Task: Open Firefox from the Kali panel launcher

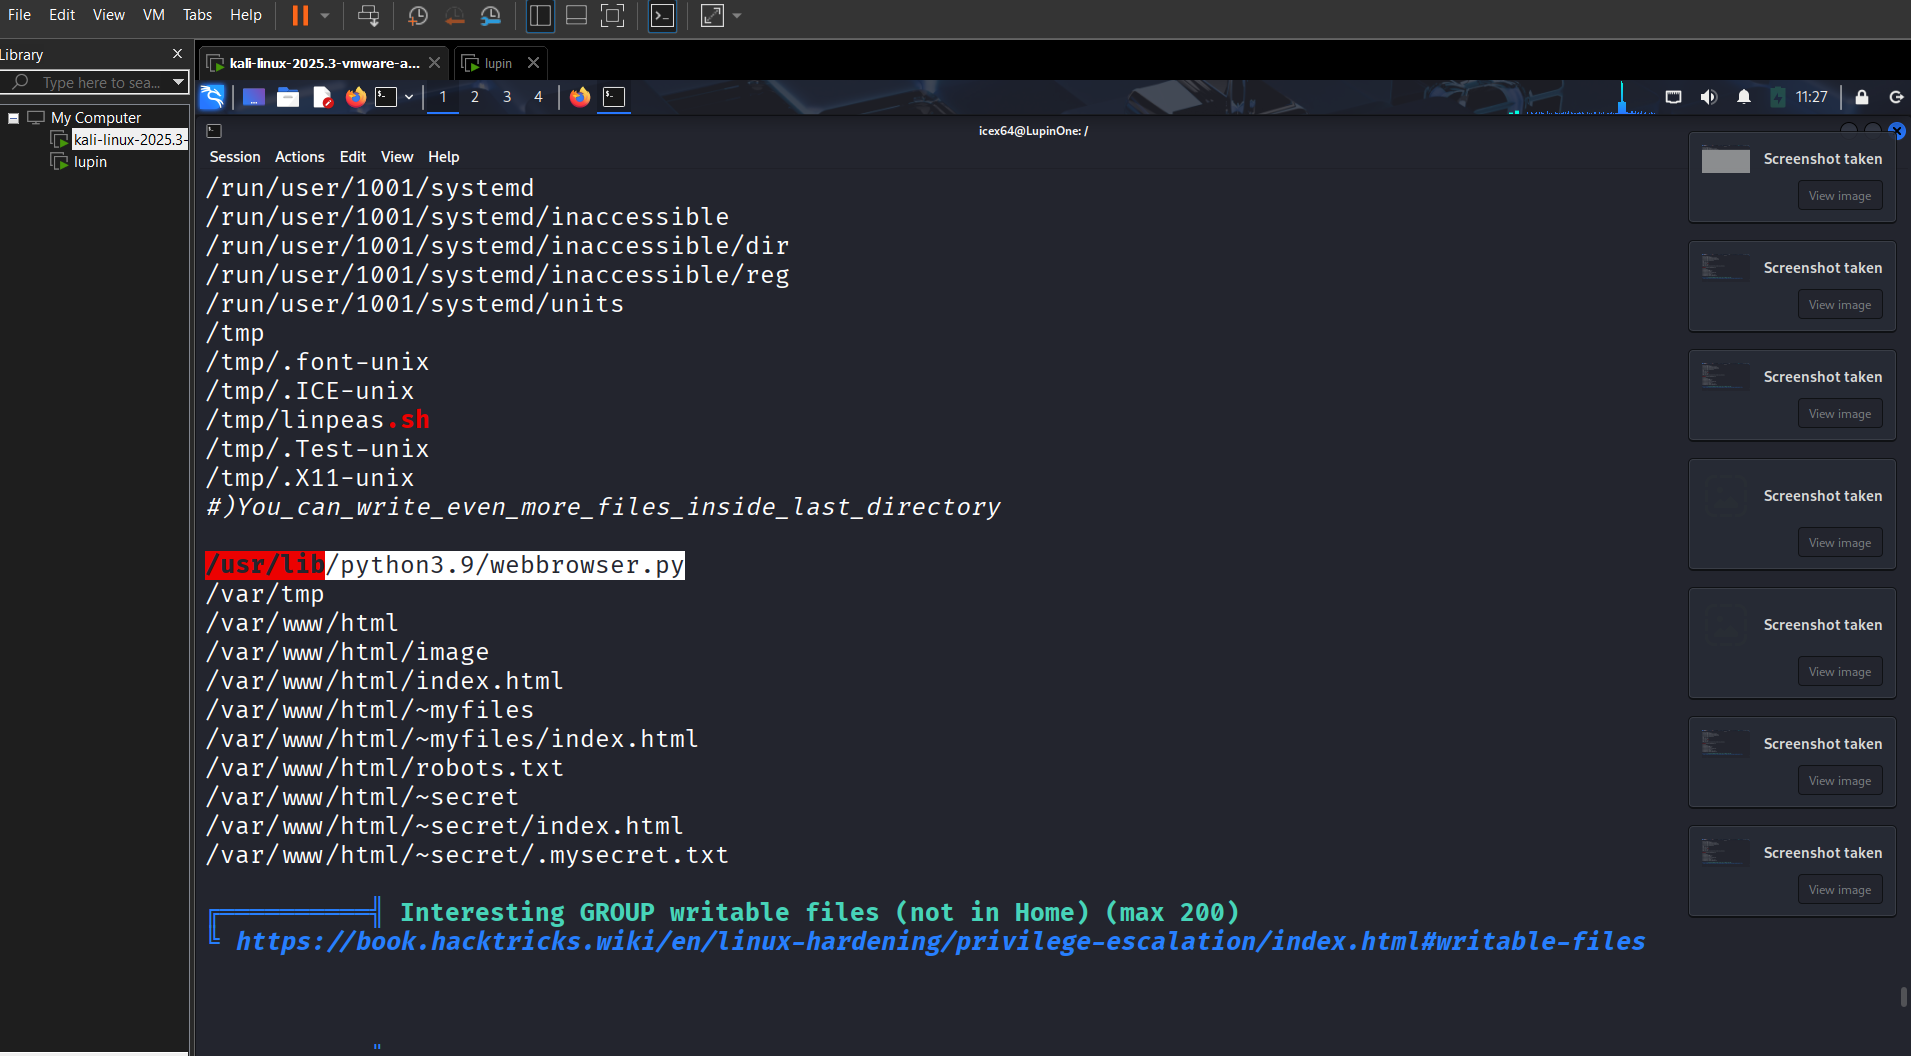Action: click(356, 97)
